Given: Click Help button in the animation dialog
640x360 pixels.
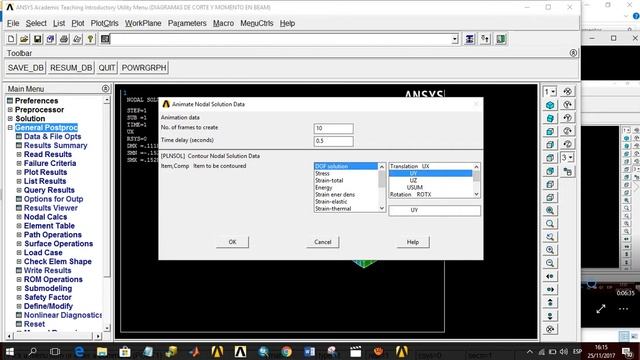Looking at the screenshot, I should 413,242.
